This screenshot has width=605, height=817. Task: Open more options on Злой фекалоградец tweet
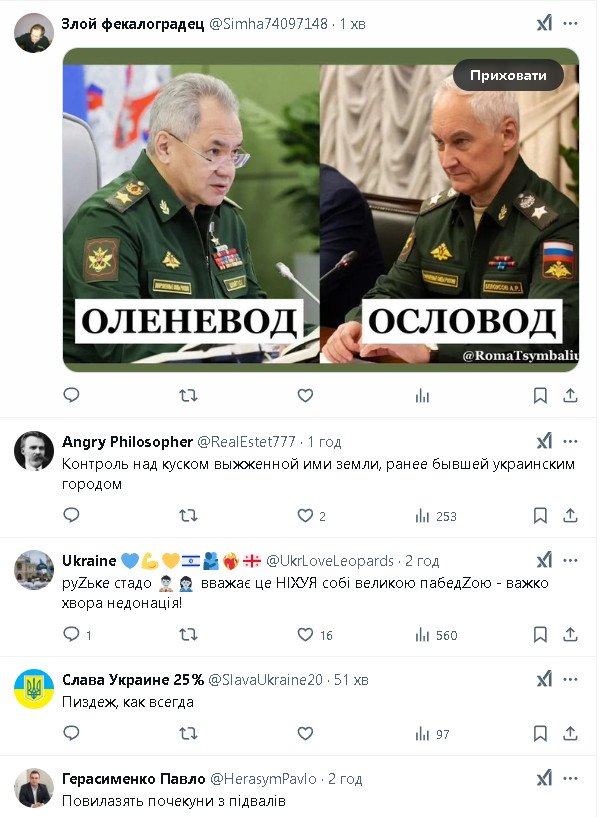tap(571, 23)
